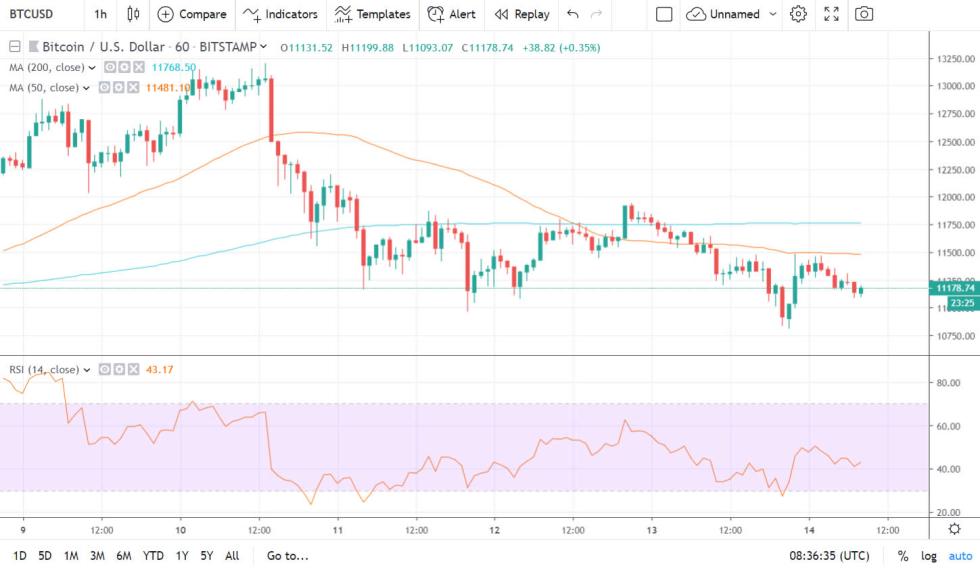This screenshot has height=568, width=980.
Task: Click the select layout square icon
Action: 664,14
